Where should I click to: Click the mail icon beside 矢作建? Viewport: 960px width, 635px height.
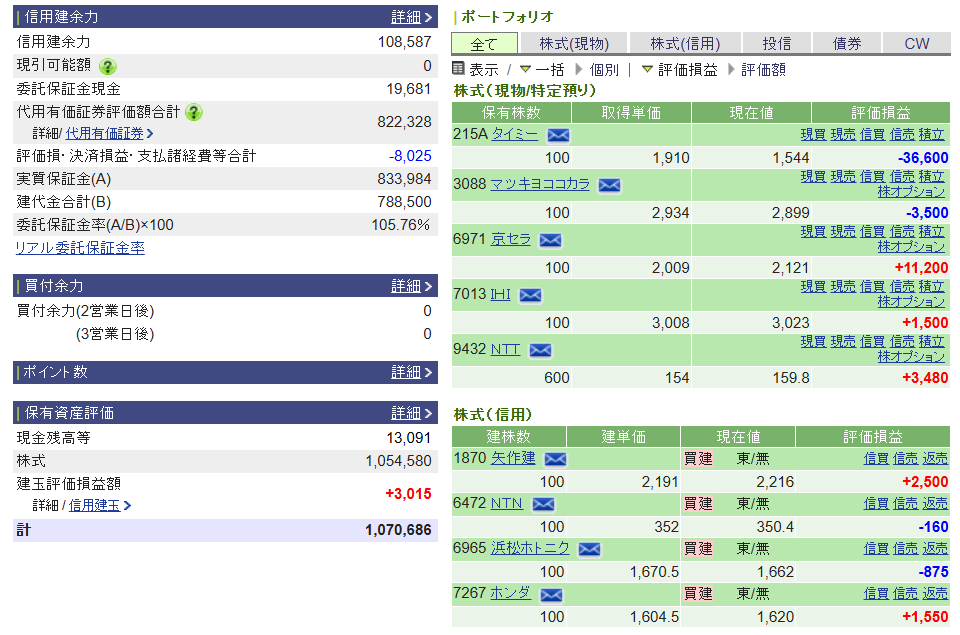(x=555, y=459)
